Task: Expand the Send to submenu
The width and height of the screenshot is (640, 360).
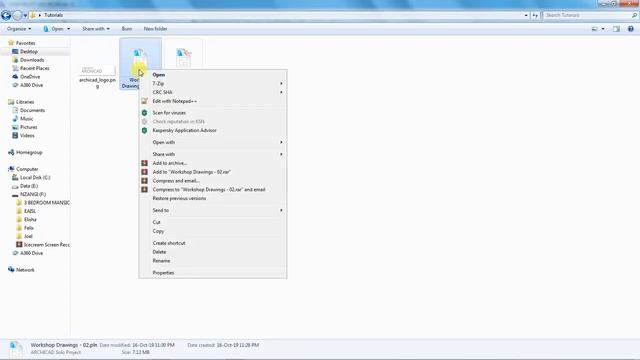Action: coord(213,210)
